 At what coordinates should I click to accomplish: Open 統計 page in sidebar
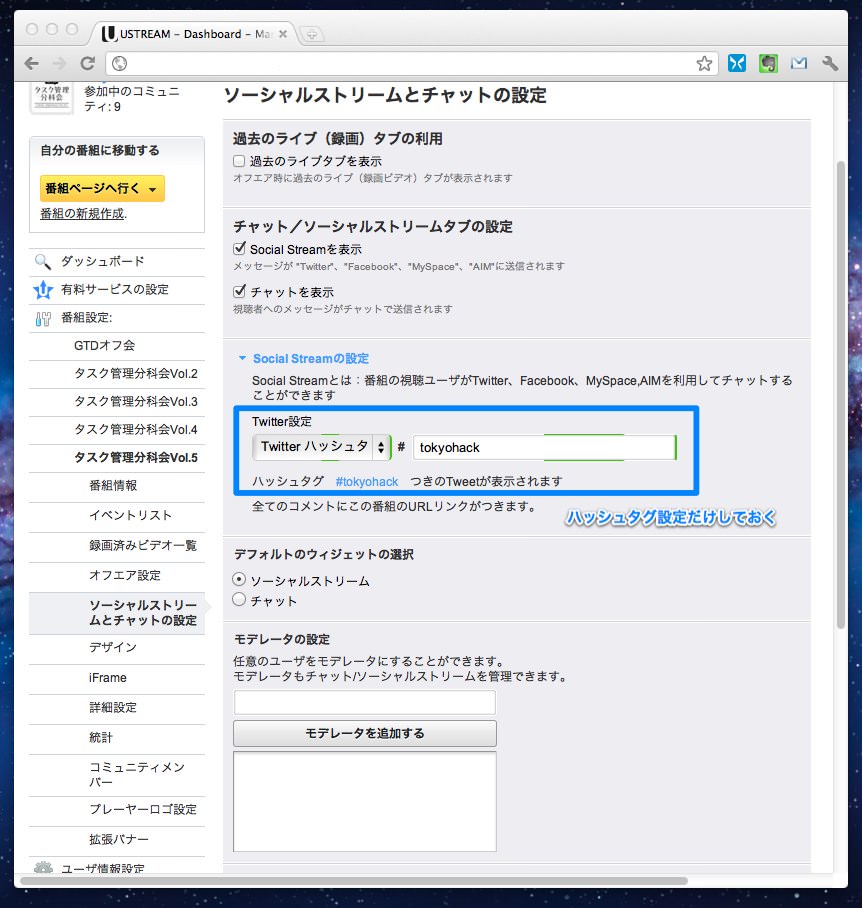(101, 738)
